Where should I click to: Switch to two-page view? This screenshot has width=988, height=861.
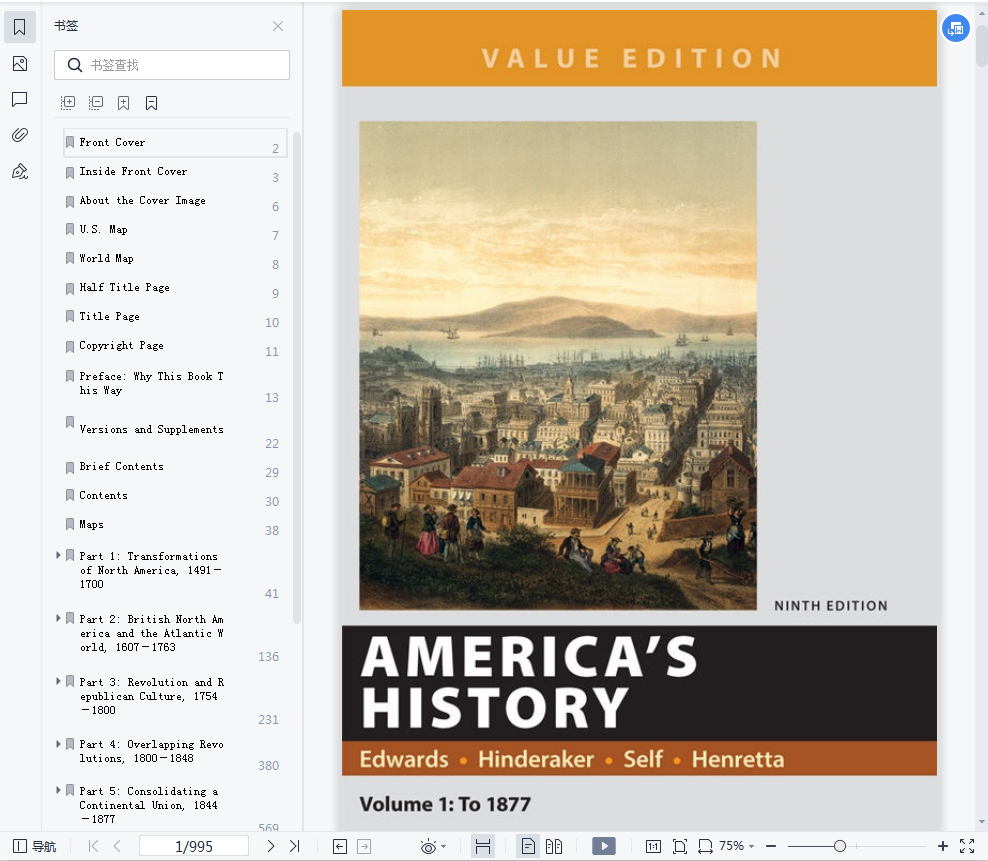(554, 846)
